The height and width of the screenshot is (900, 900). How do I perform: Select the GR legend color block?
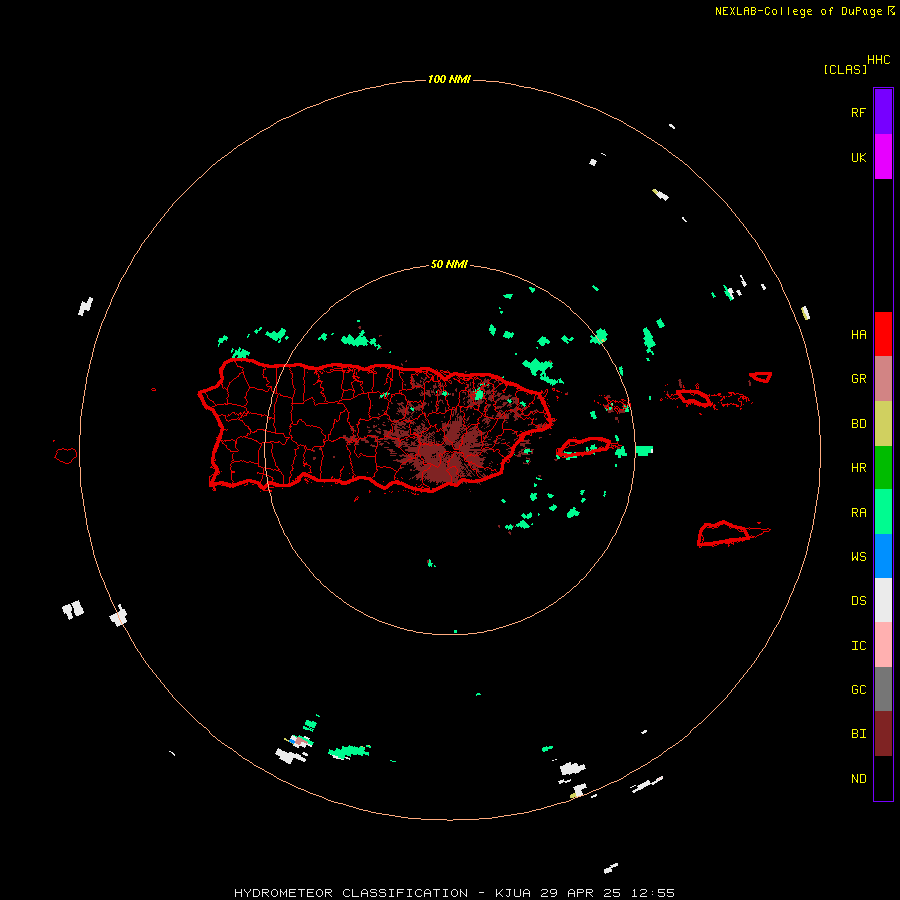[x=883, y=379]
